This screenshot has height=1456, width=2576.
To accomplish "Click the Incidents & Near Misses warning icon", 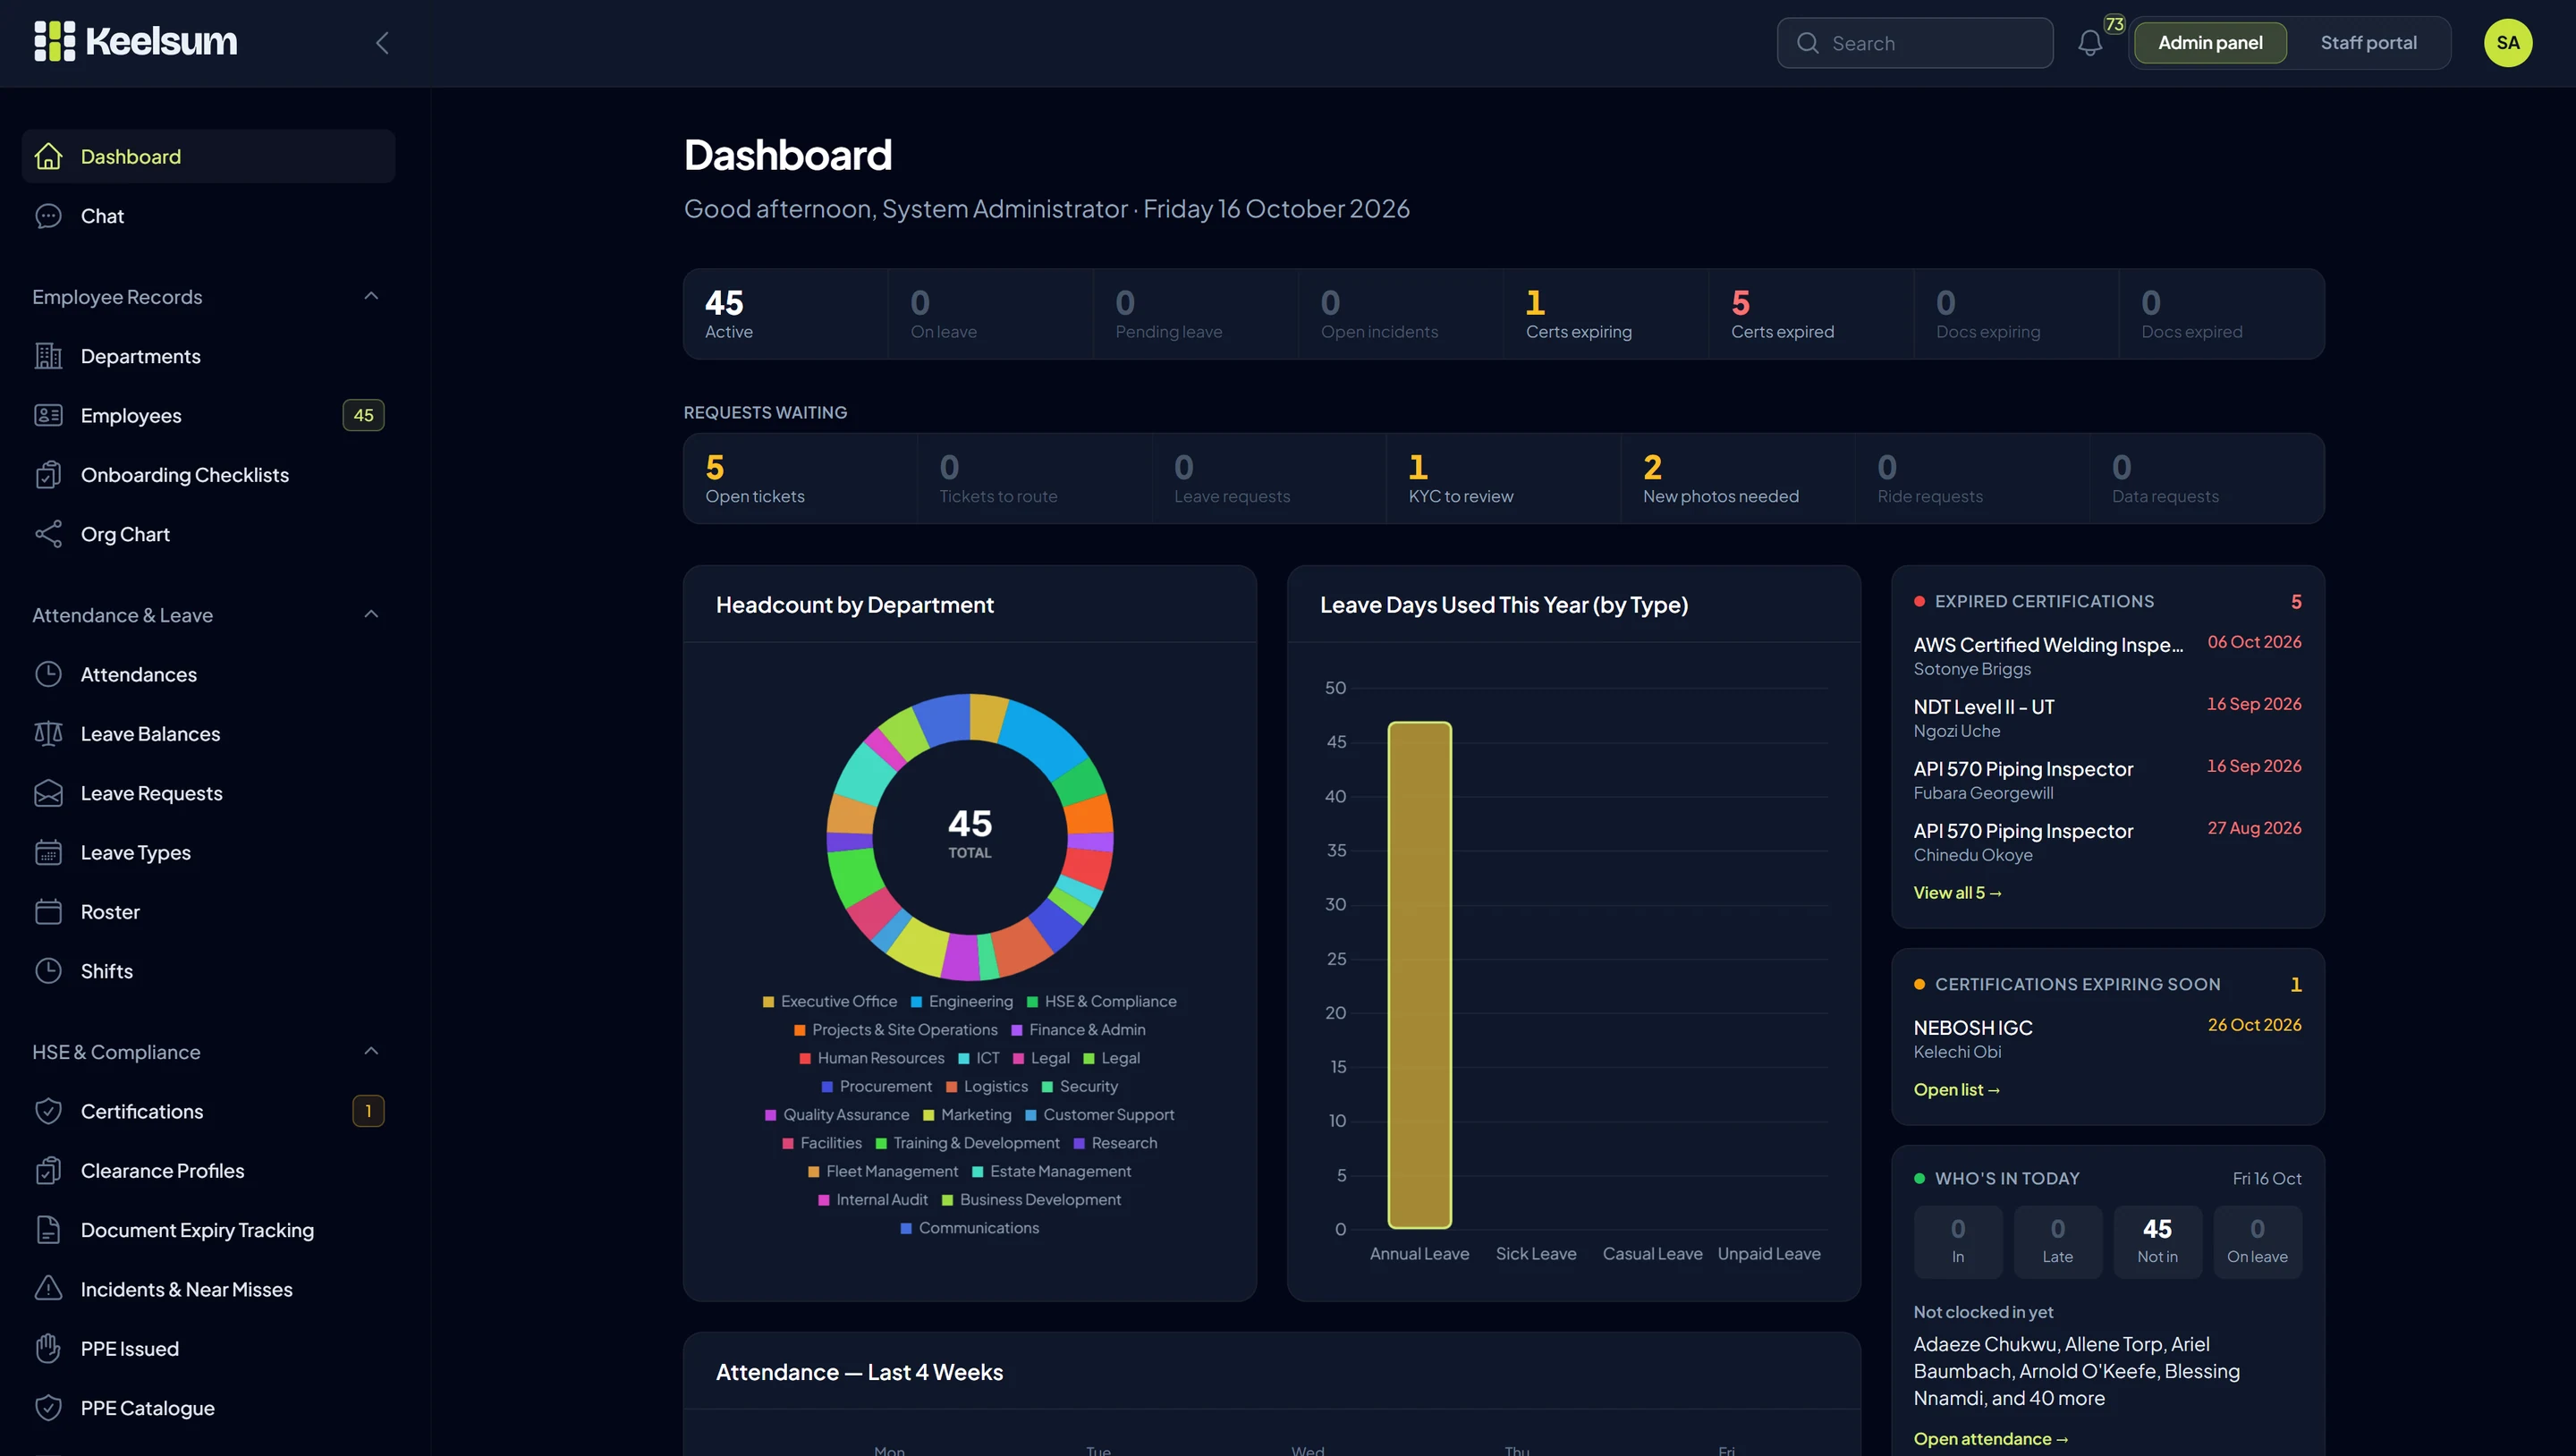I will [x=48, y=1289].
